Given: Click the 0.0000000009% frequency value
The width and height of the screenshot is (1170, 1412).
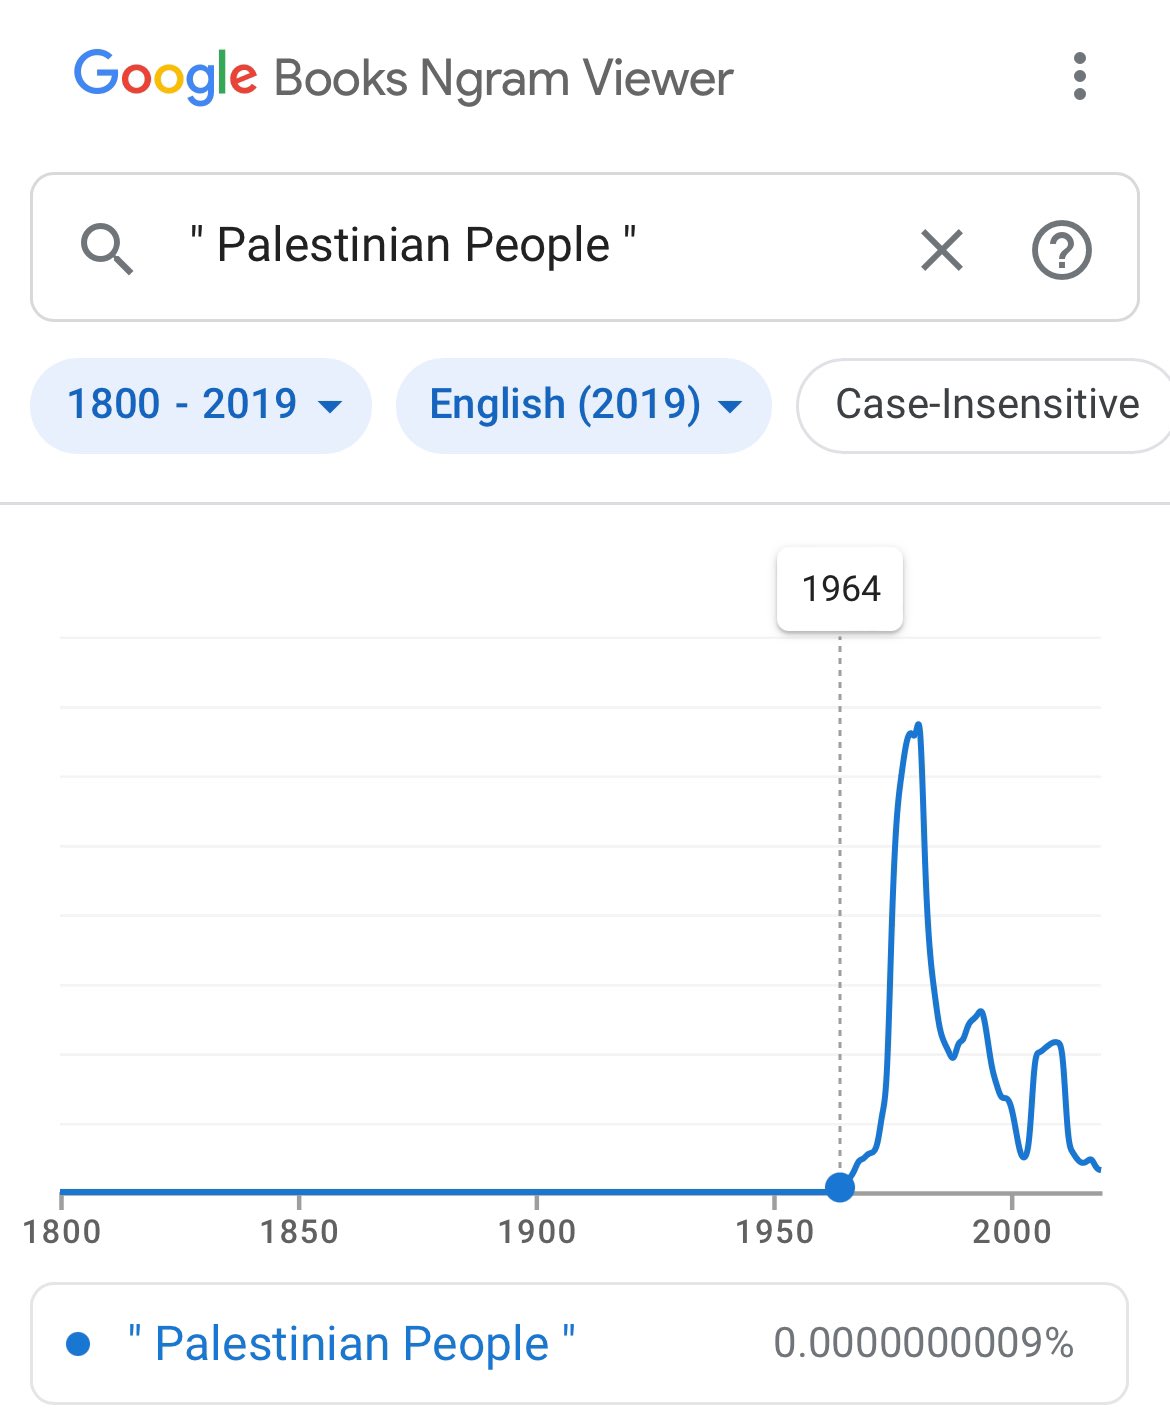Looking at the screenshot, I should (923, 1343).
